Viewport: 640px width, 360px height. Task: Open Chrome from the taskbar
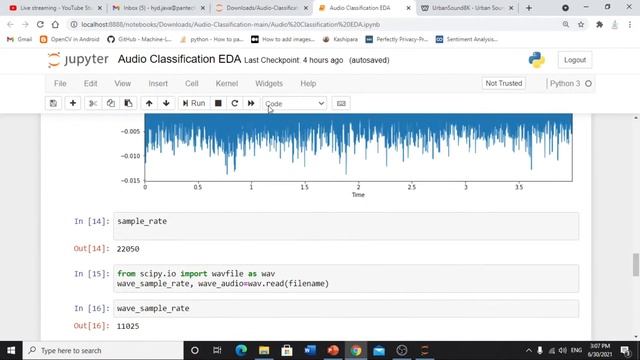(356, 351)
